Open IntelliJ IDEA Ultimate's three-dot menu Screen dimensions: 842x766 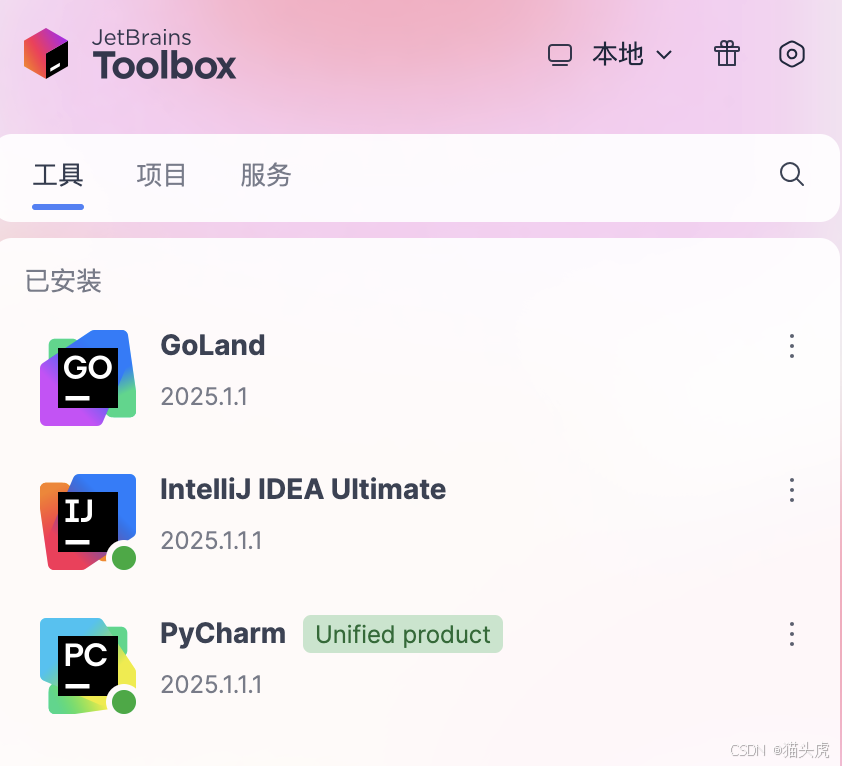click(x=791, y=490)
